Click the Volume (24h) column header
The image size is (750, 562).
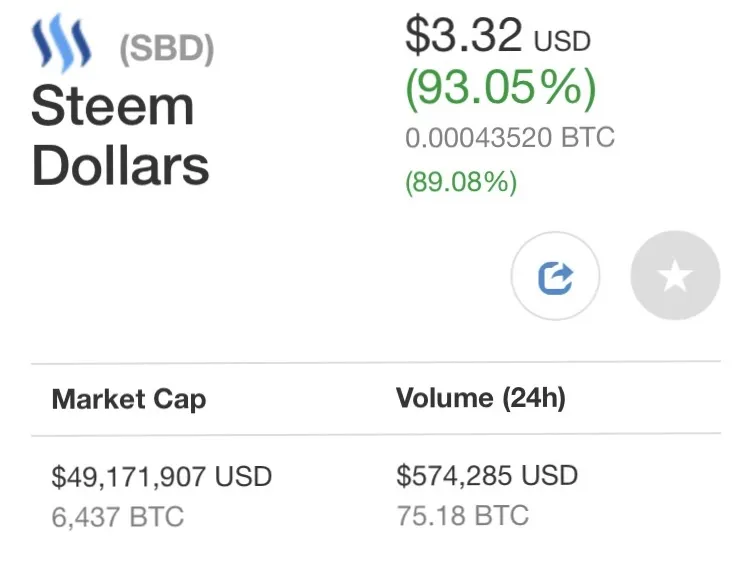(x=481, y=398)
